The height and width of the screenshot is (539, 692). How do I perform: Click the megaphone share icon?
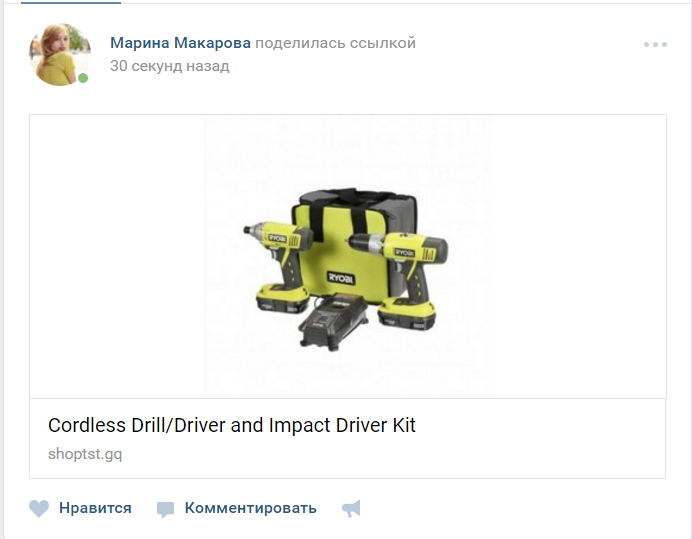[352, 509]
